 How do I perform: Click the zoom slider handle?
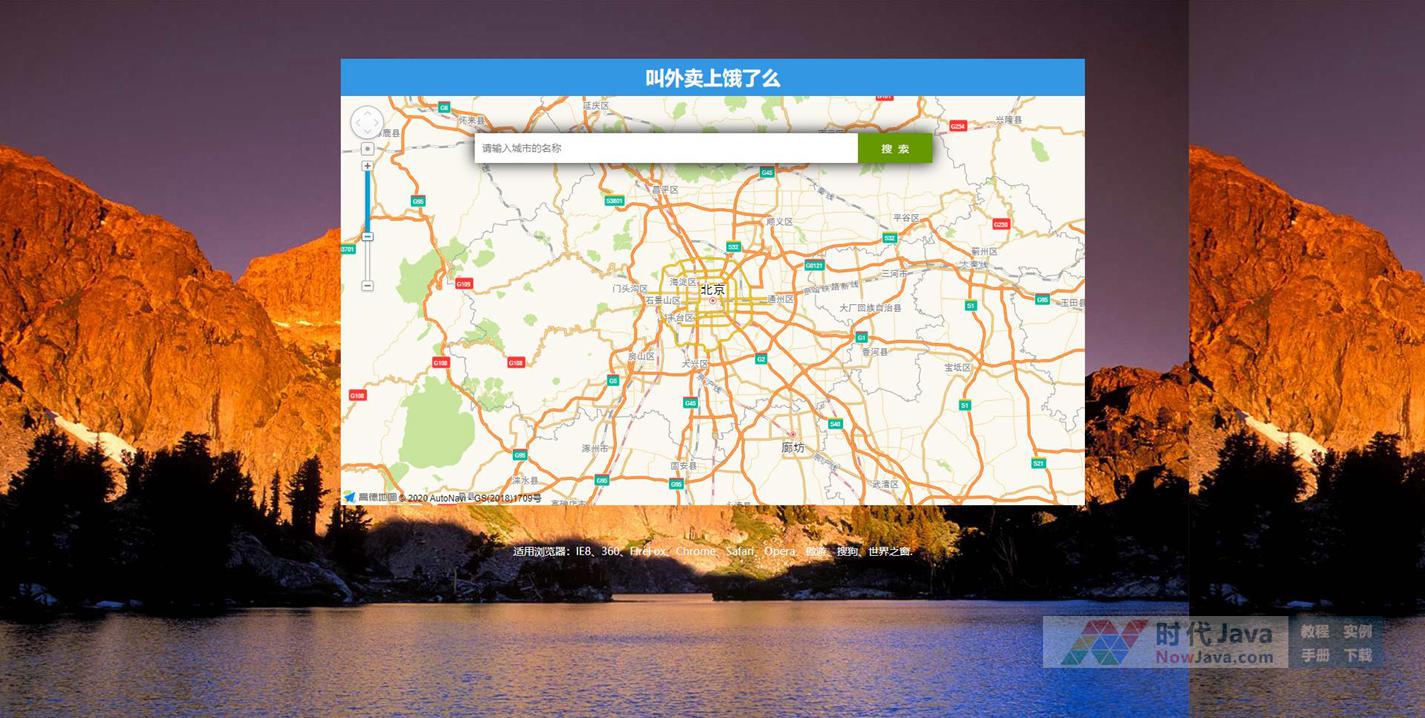click(367, 237)
